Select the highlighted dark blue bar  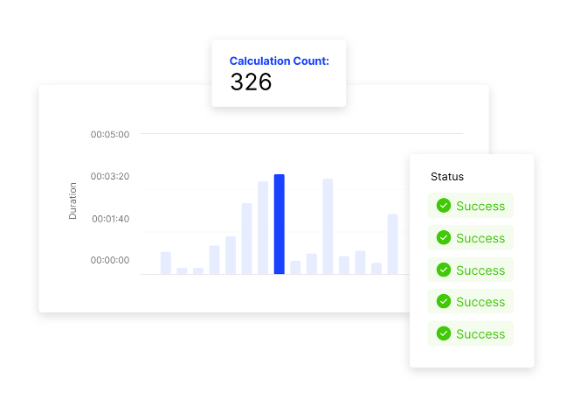279,224
